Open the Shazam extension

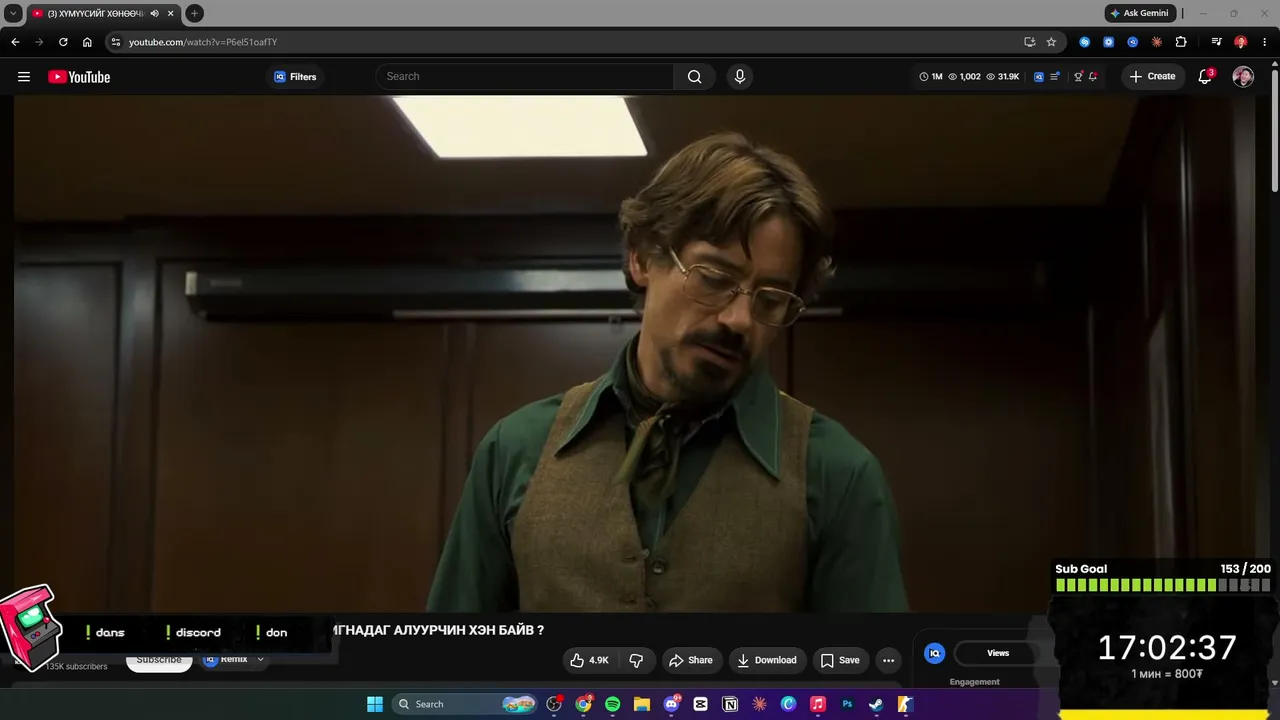1085,42
